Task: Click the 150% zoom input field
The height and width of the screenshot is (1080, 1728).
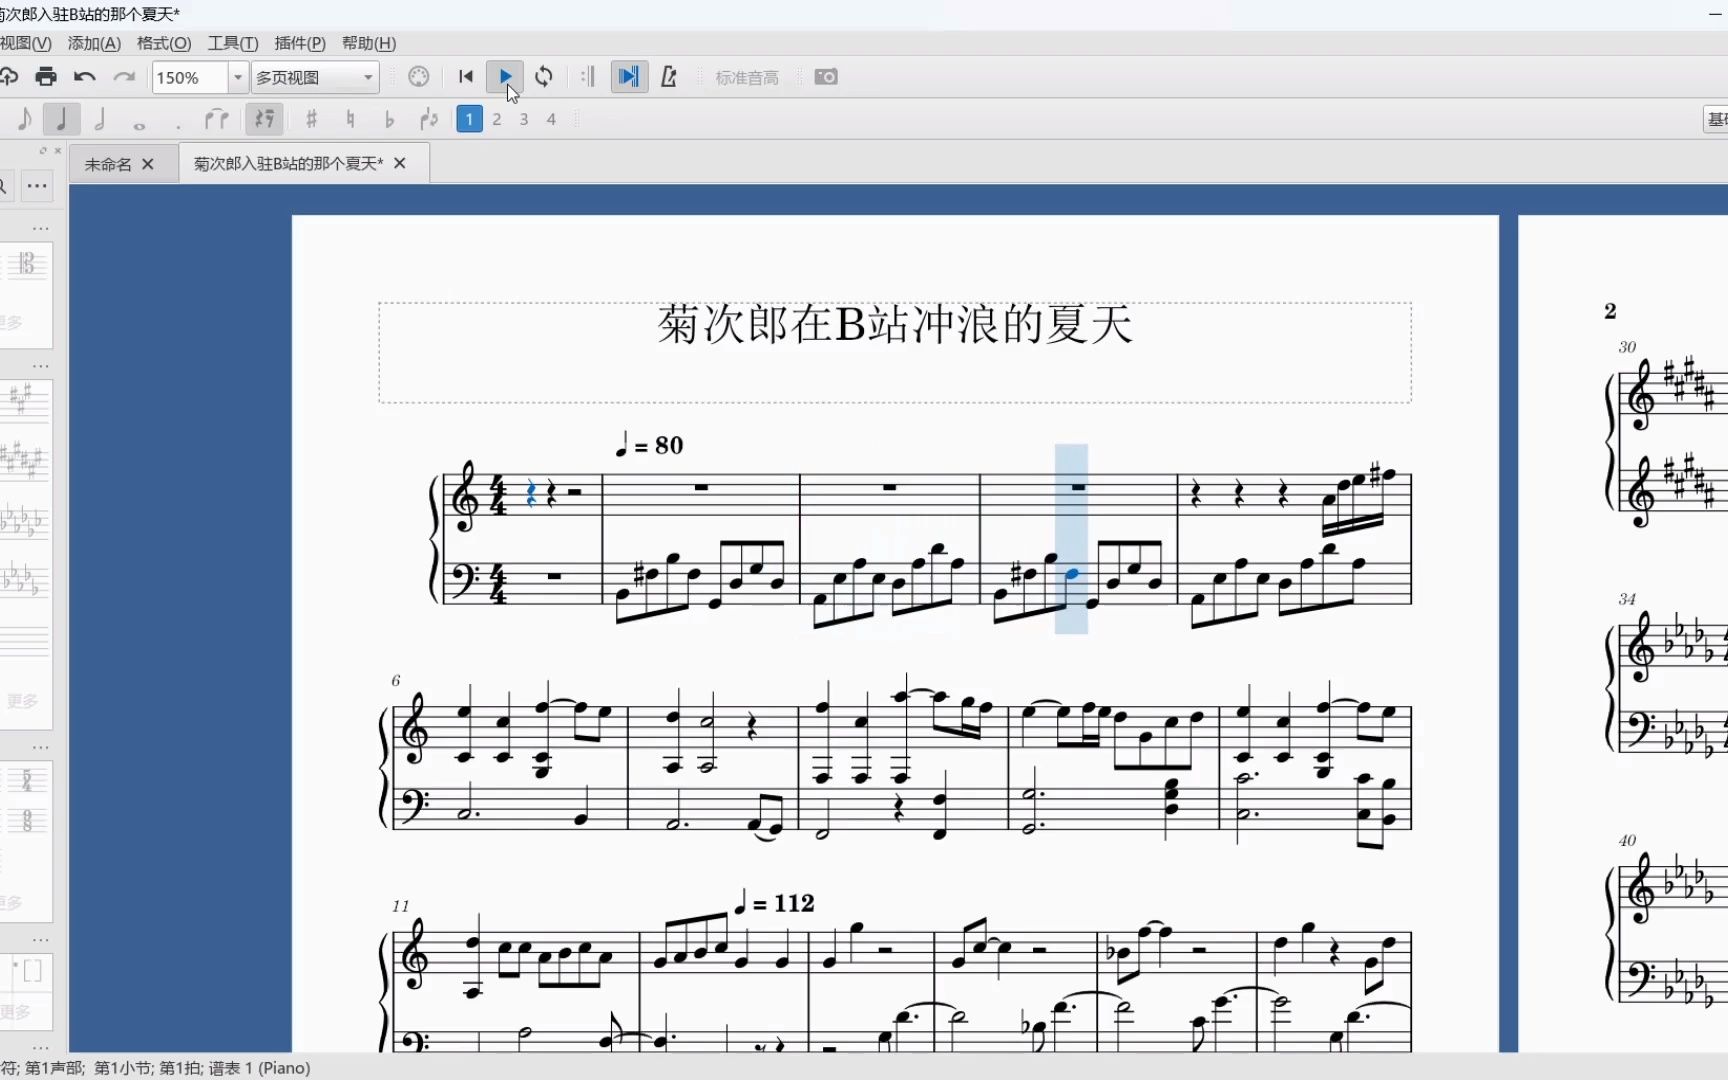Action: (190, 77)
